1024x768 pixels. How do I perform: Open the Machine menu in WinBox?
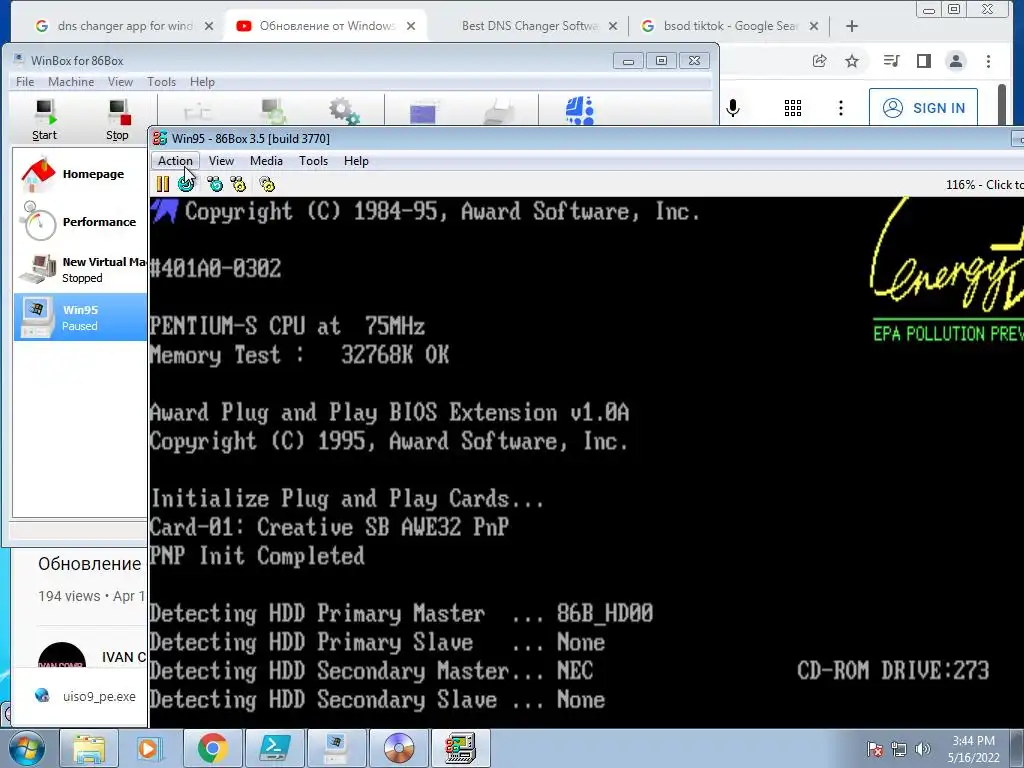(71, 82)
